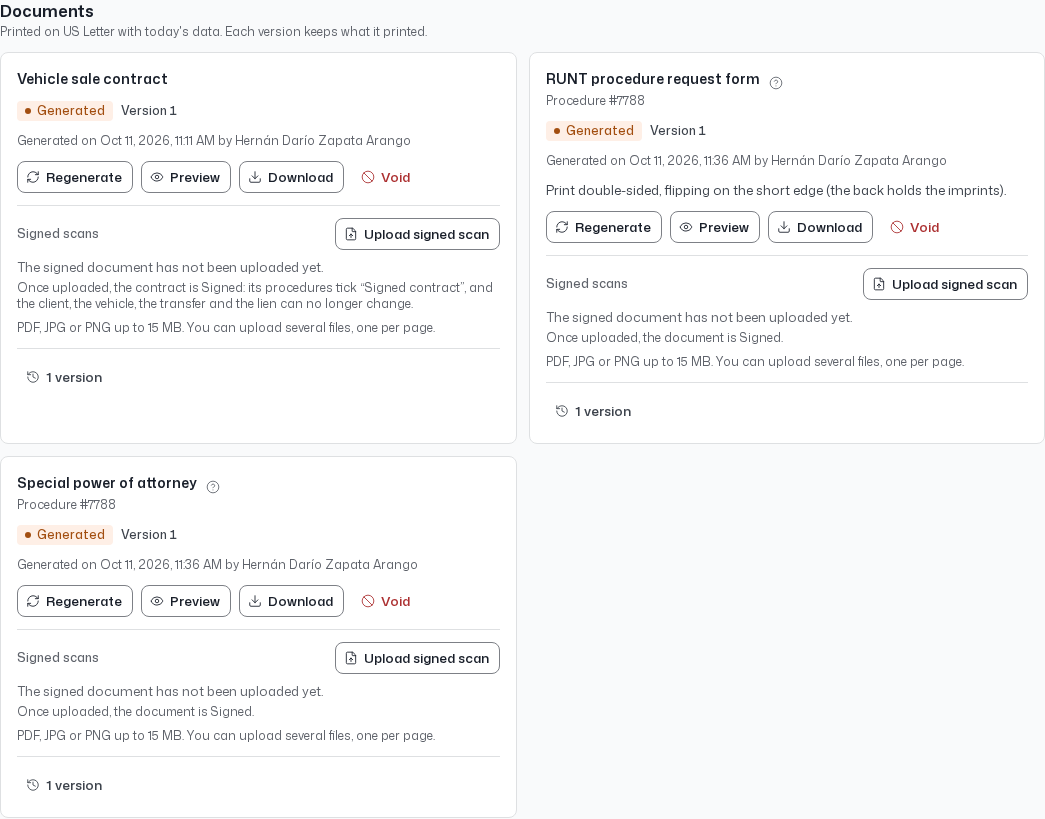Click the 'Generated on Oct 11, 2026, 11:11 AM' line
This screenshot has width=1045, height=819.
click(214, 141)
